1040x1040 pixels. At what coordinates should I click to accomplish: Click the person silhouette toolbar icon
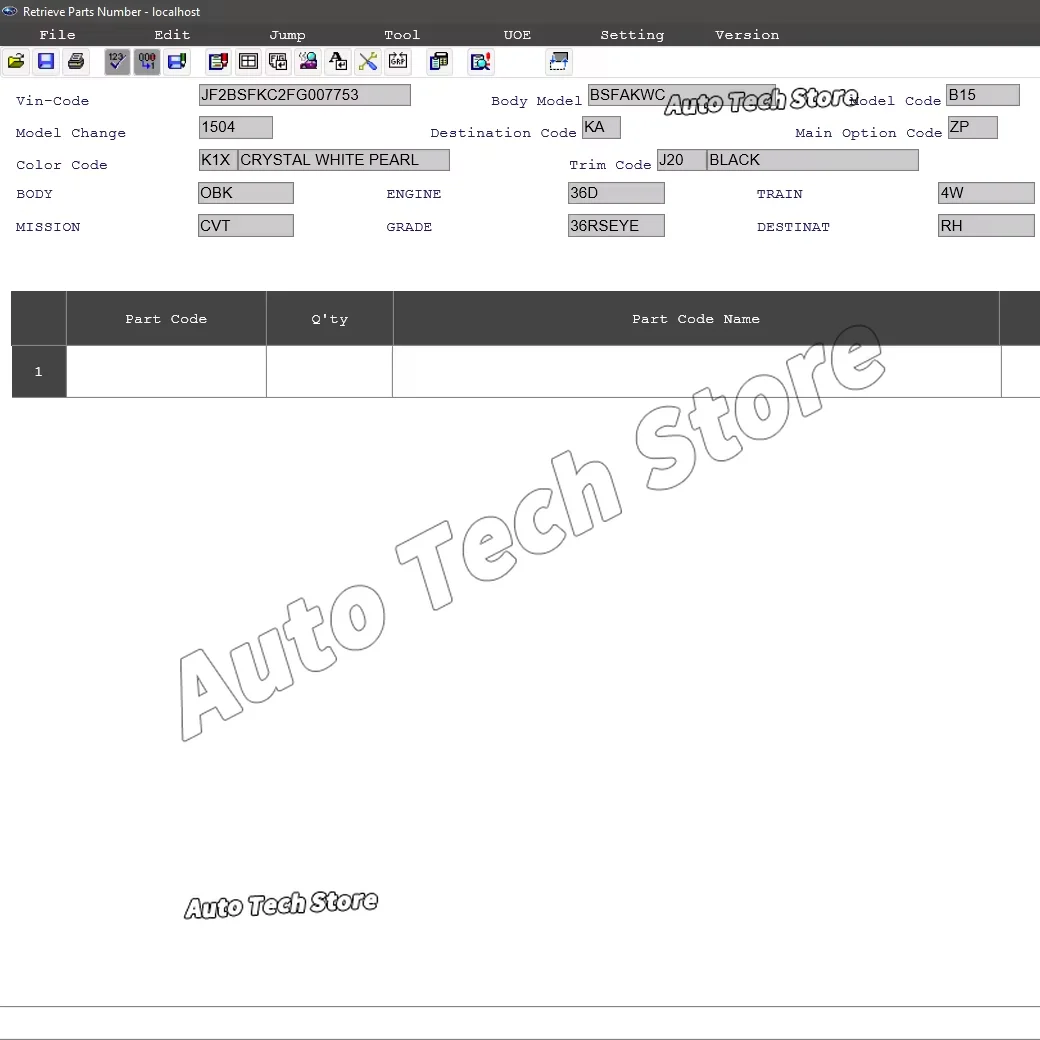click(x=308, y=62)
